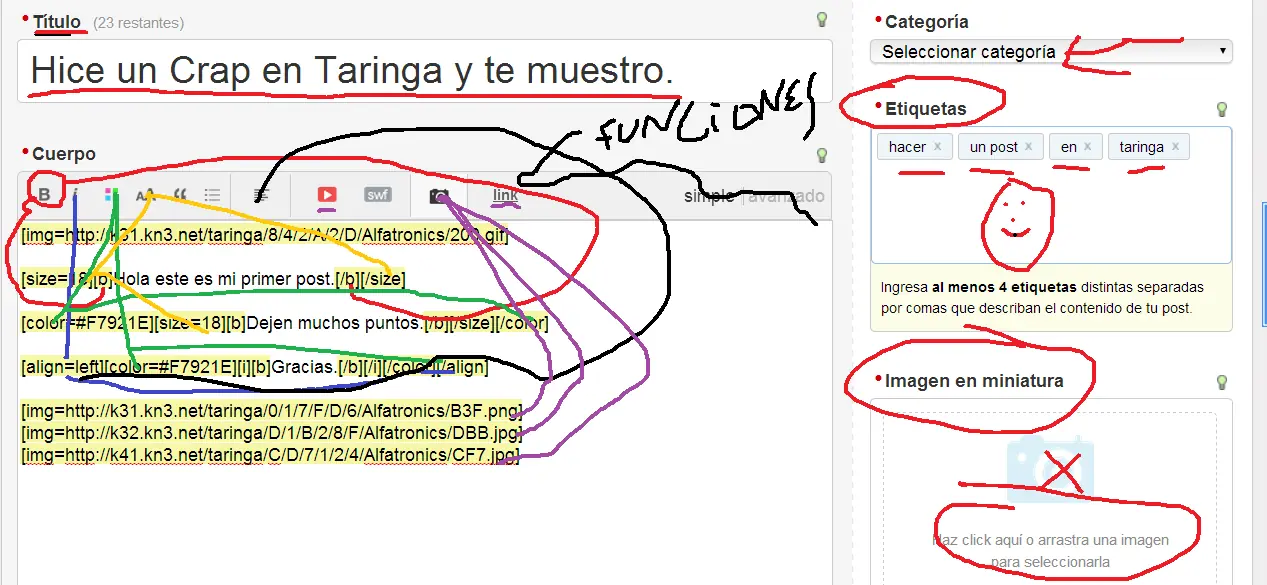This screenshot has height=585, width=1267.
Task: Show the Cuerpo help lightbulb tip
Action: pyautogui.click(x=822, y=155)
